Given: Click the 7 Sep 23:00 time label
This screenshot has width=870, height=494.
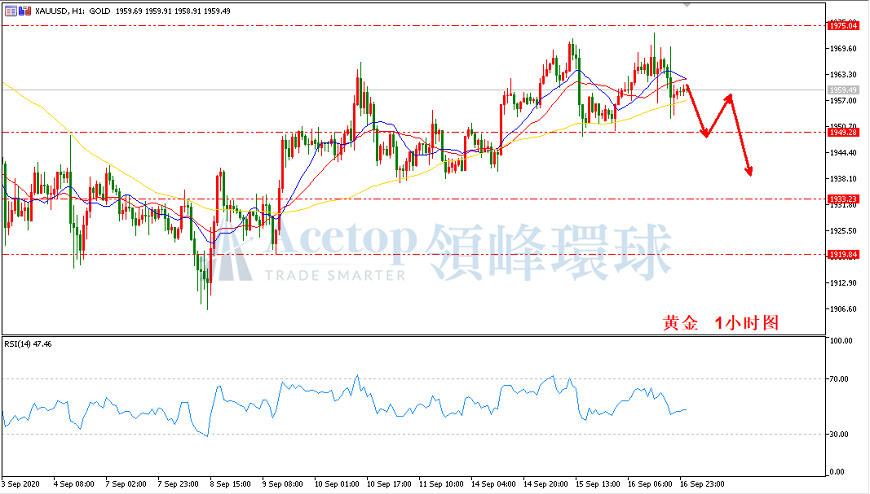Looking at the screenshot, I should click(x=178, y=485).
